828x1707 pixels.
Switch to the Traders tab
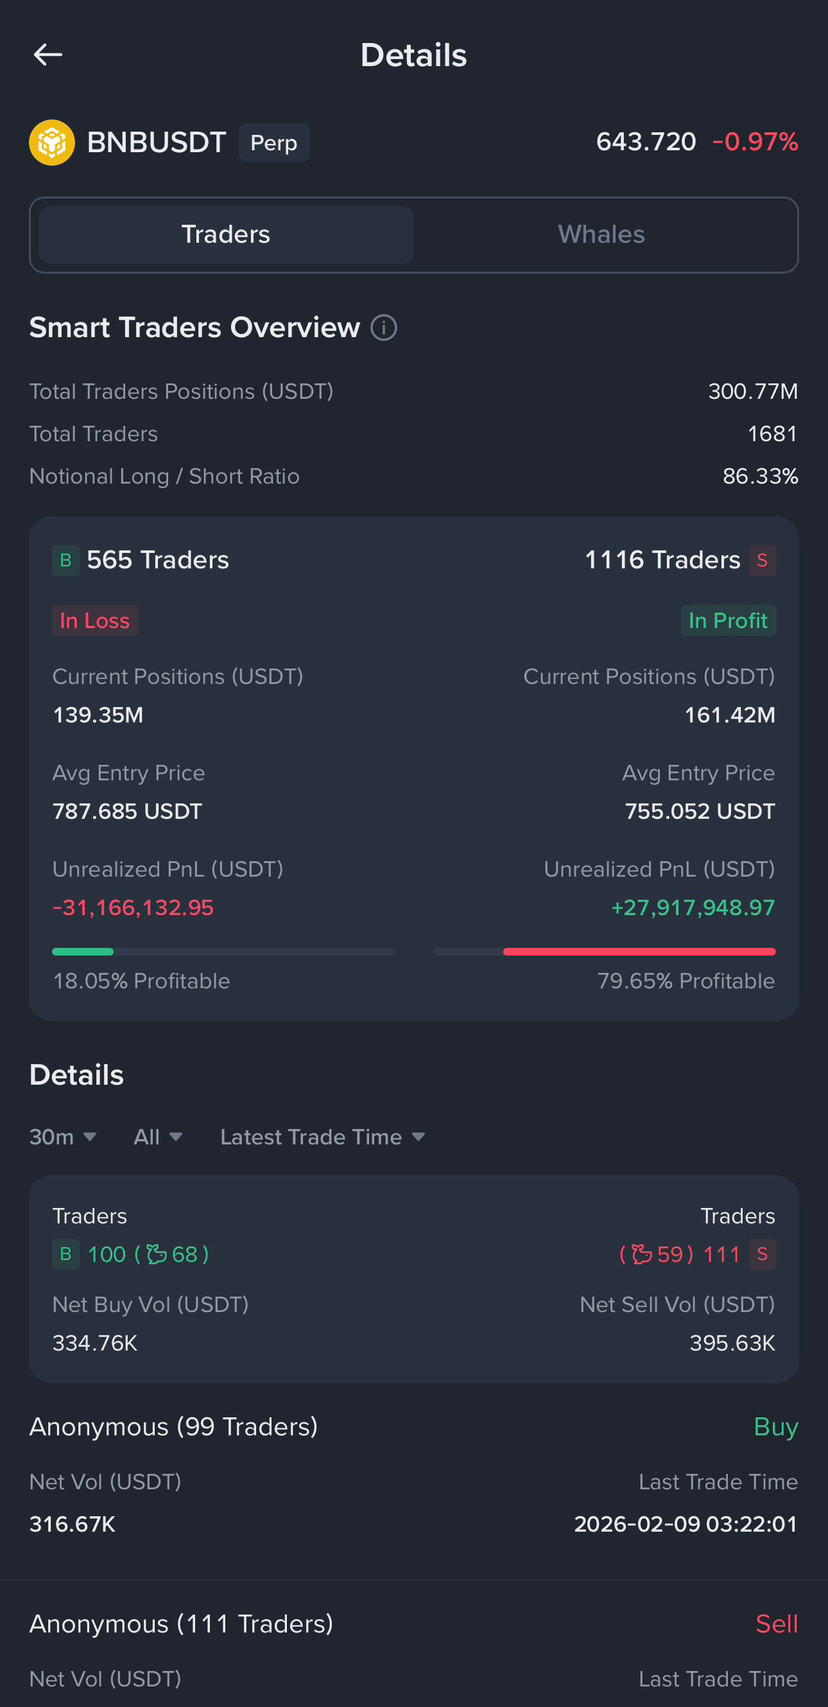point(226,235)
